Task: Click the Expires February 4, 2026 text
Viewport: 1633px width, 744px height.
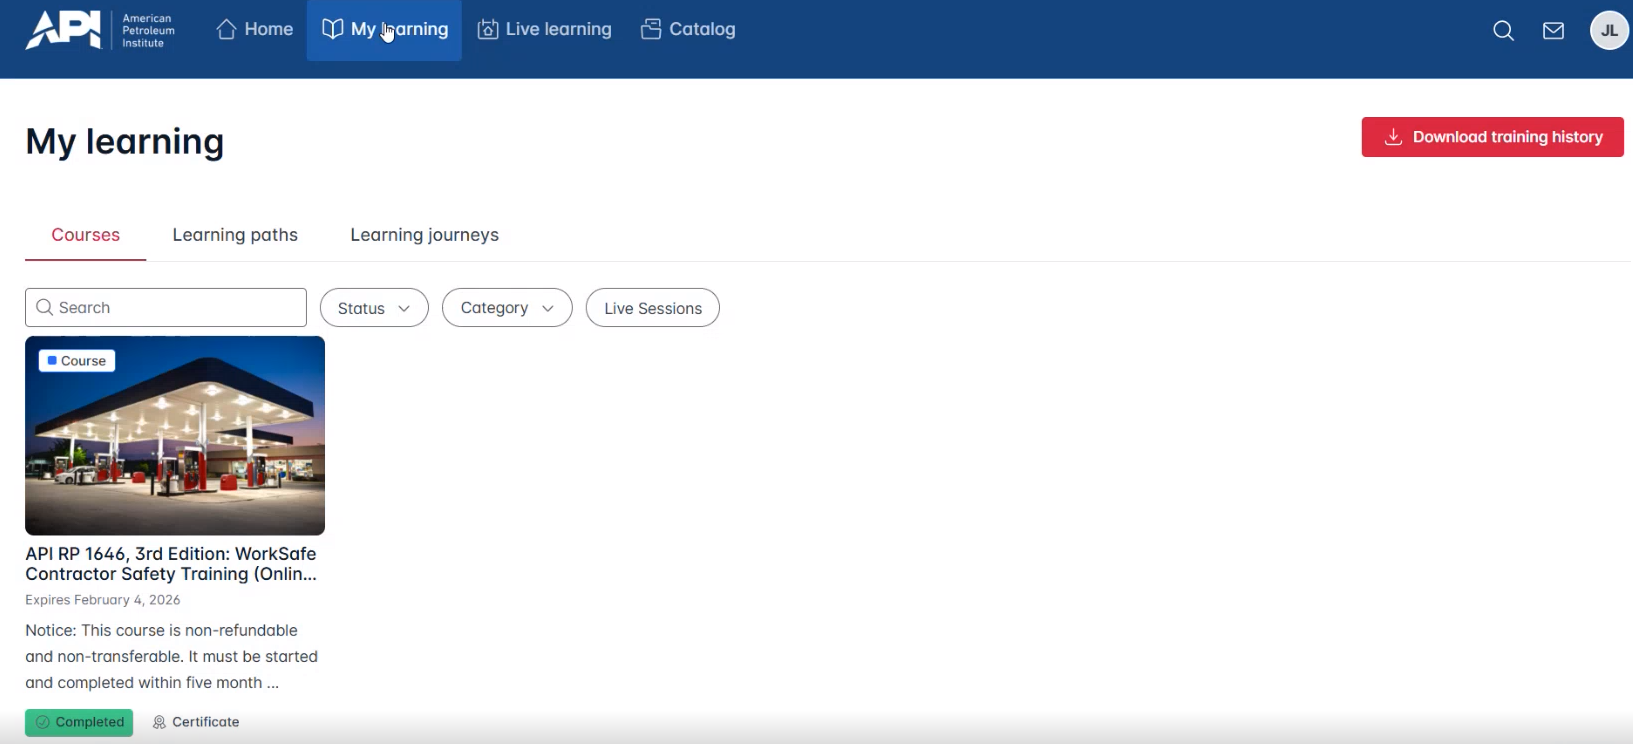Action: [x=103, y=600]
